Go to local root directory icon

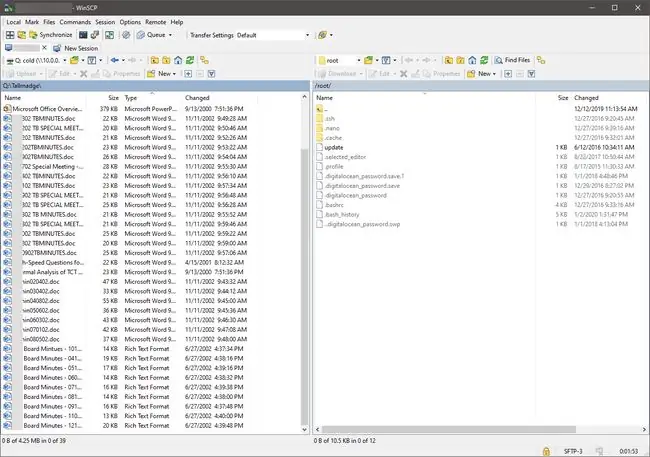tap(166, 61)
